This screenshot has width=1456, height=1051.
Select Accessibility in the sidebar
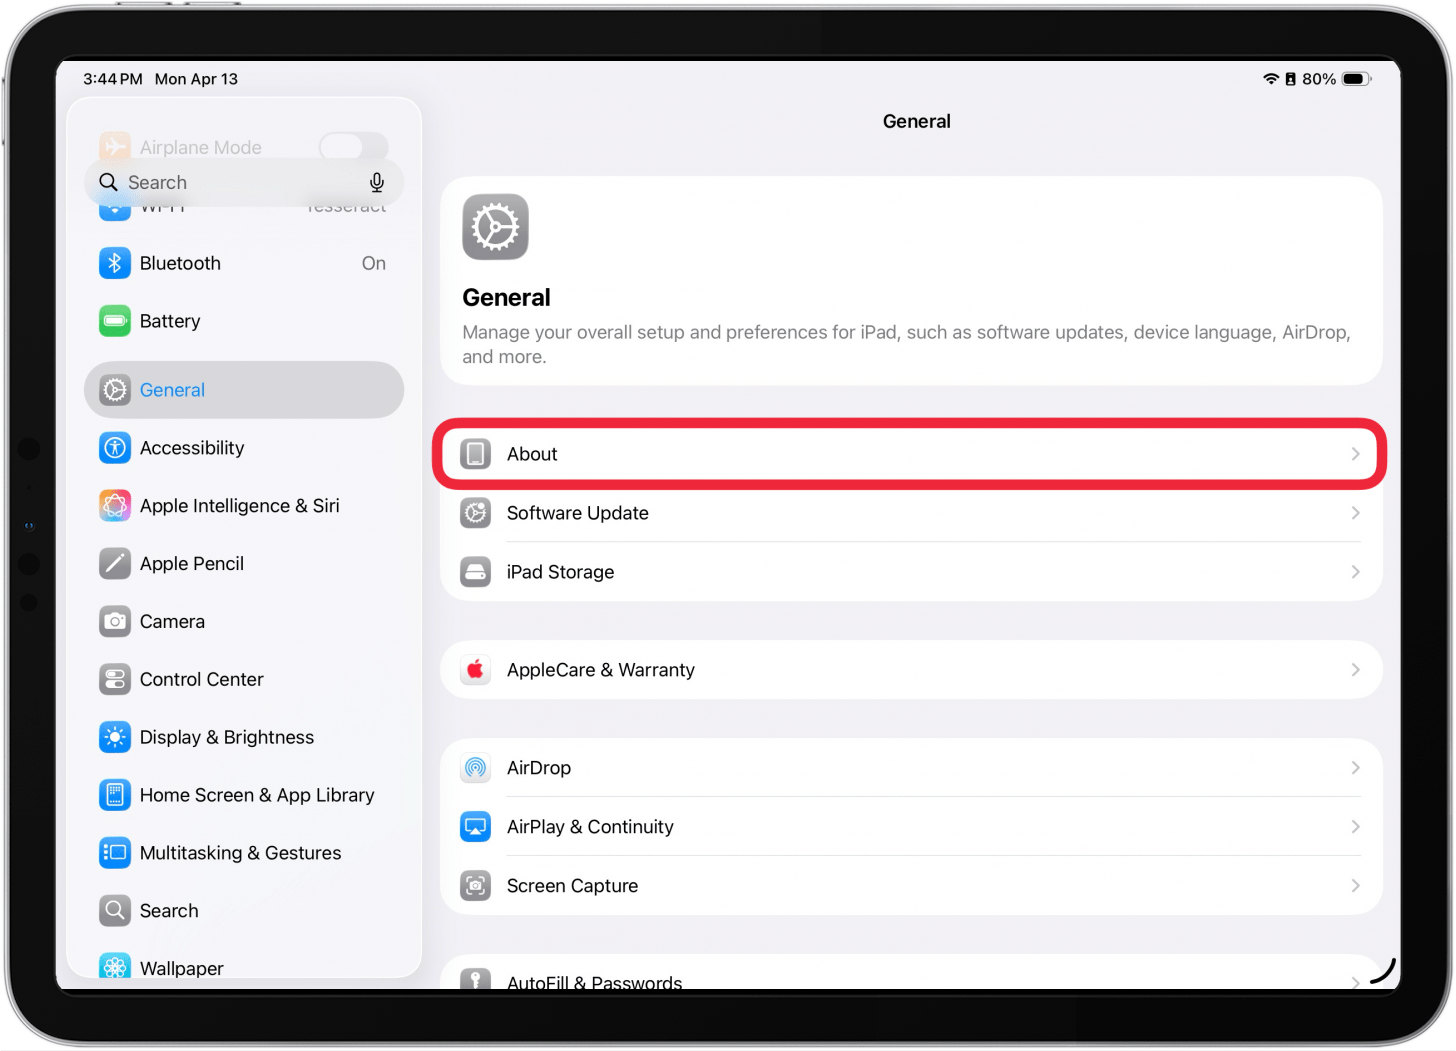tap(244, 448)
